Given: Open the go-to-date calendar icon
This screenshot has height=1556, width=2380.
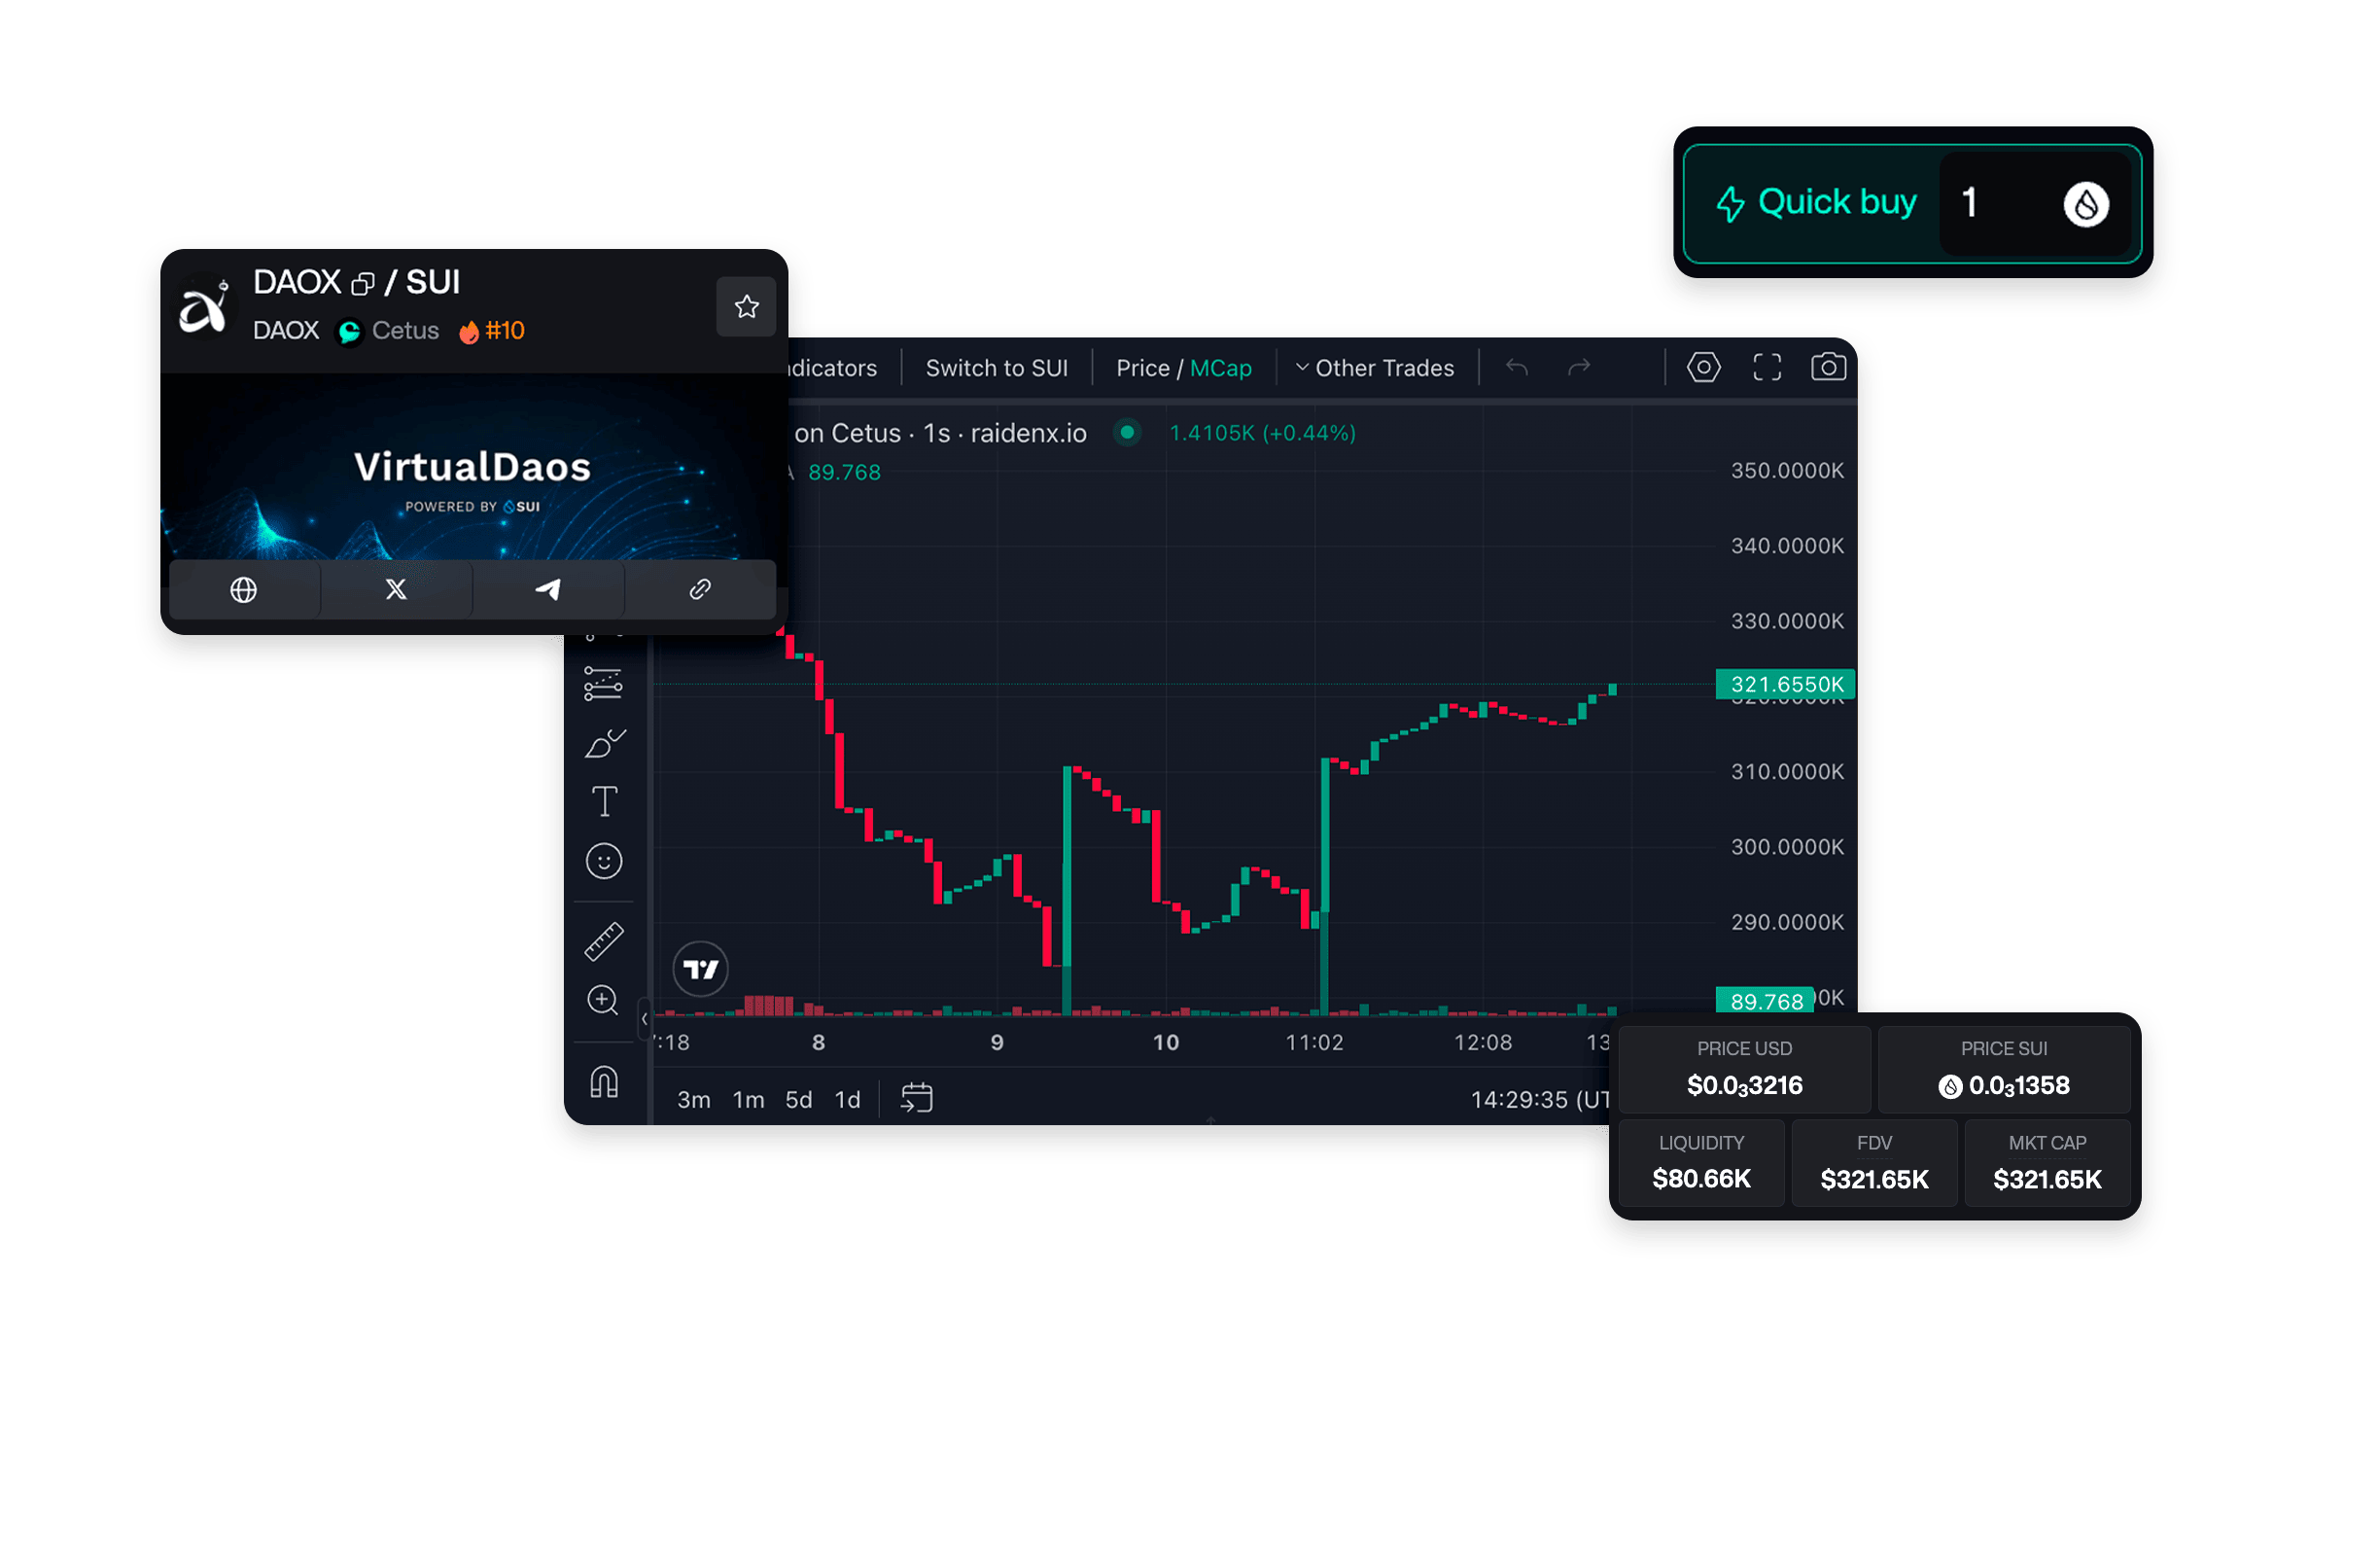Looking at the screenshot, I should point(918,1097).
